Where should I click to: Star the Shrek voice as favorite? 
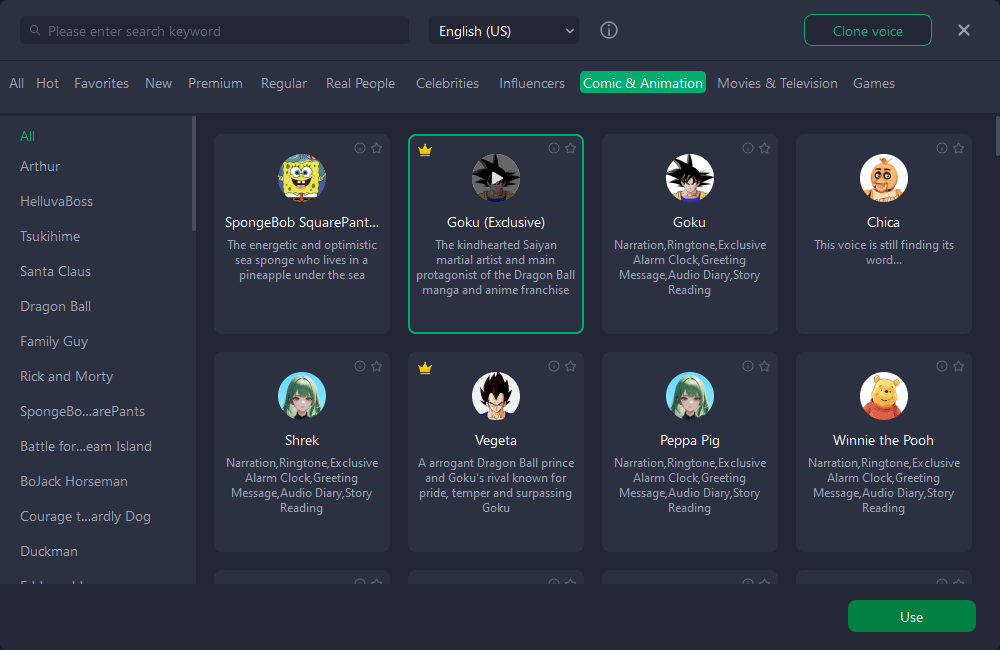(x=376, y=366)
